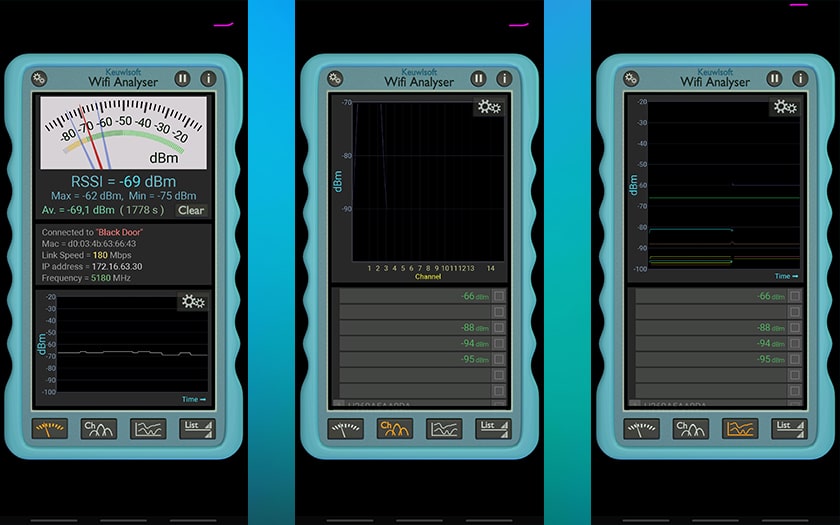Pause scanning in middle screenshot
The height and width of the screenshot is (525, 840).
pos(478,79)
